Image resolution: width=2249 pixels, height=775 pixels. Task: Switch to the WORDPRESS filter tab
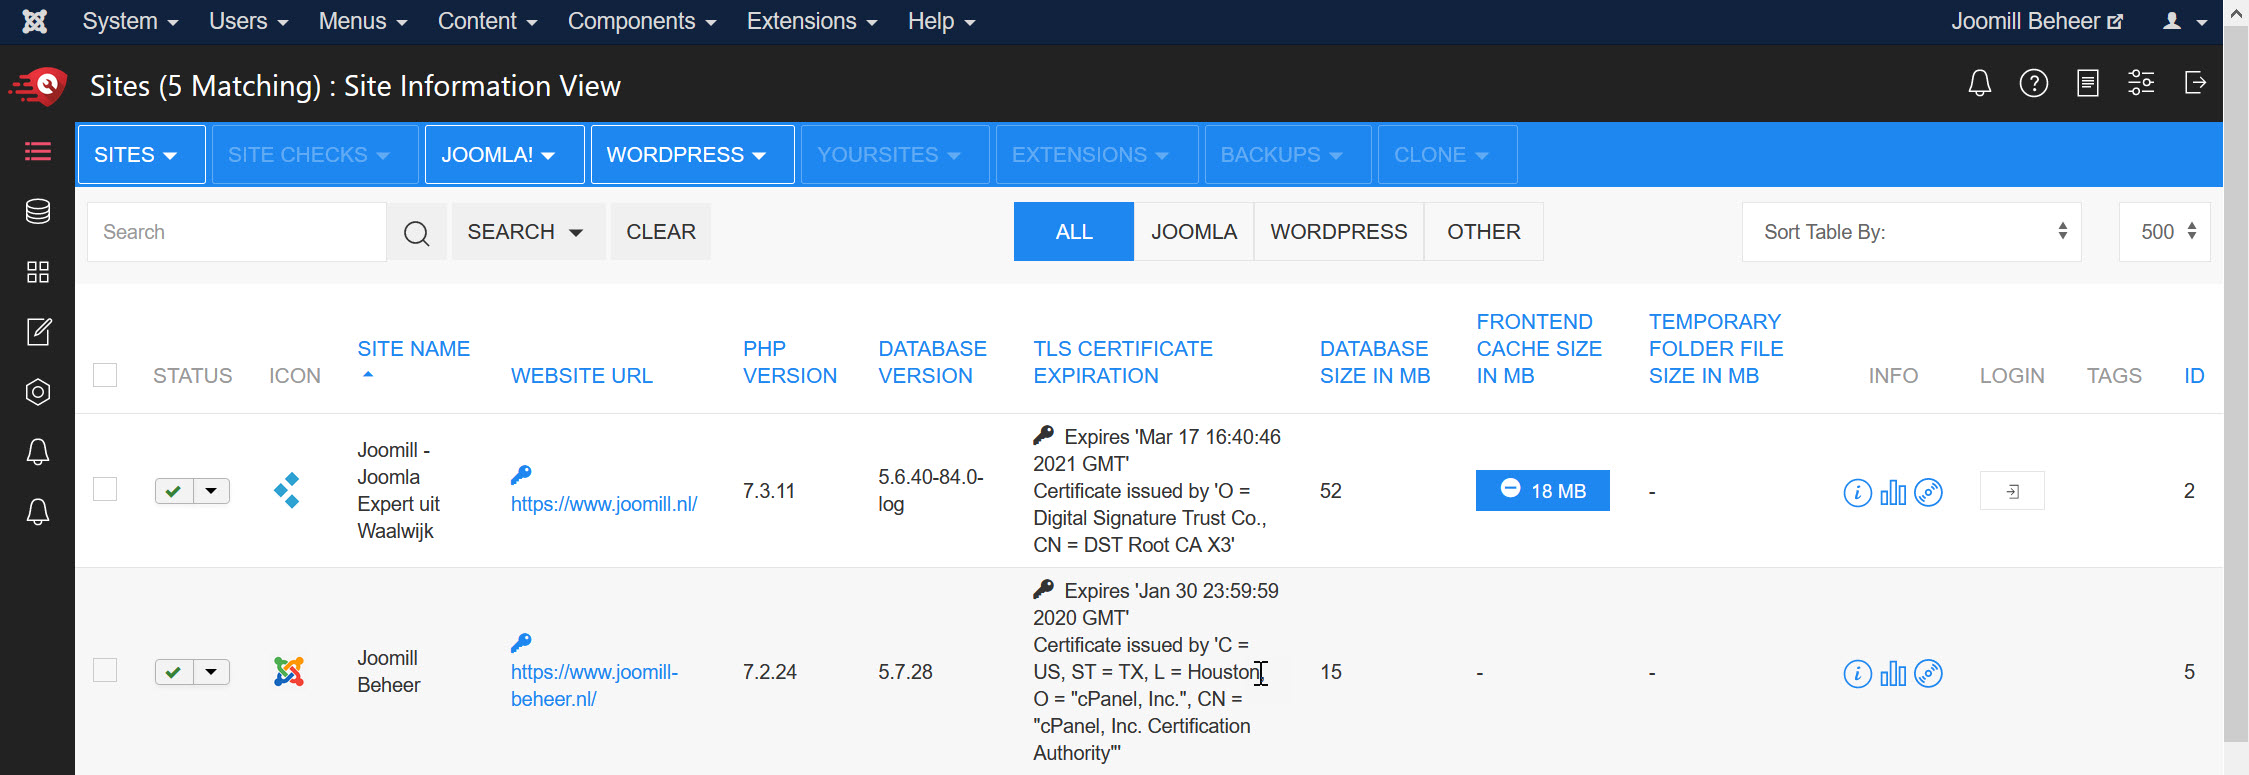click(x=1338, y=232)
